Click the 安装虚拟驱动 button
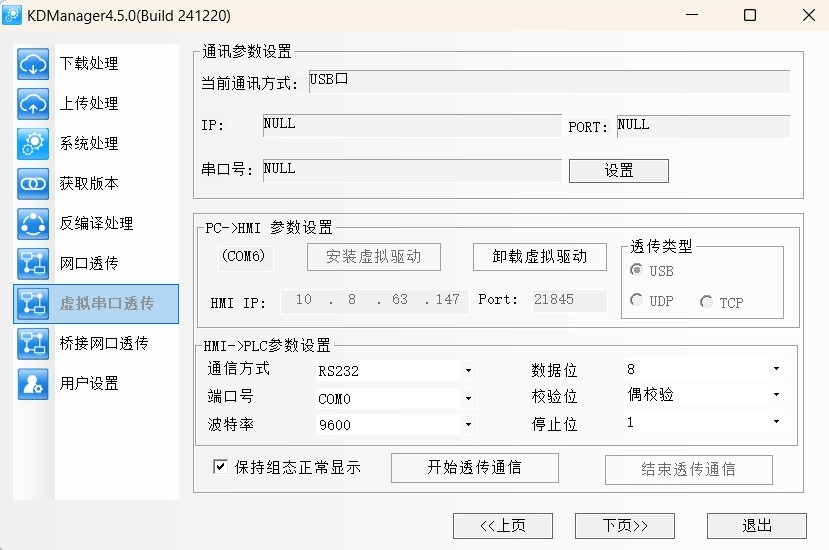 374,257
